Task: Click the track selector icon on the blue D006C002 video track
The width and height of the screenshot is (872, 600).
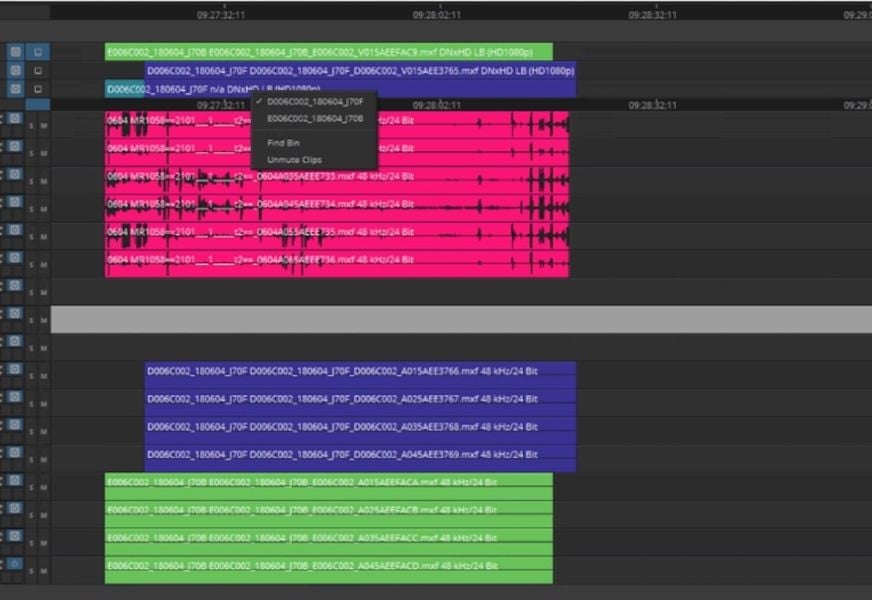Action: click(15, 71)
